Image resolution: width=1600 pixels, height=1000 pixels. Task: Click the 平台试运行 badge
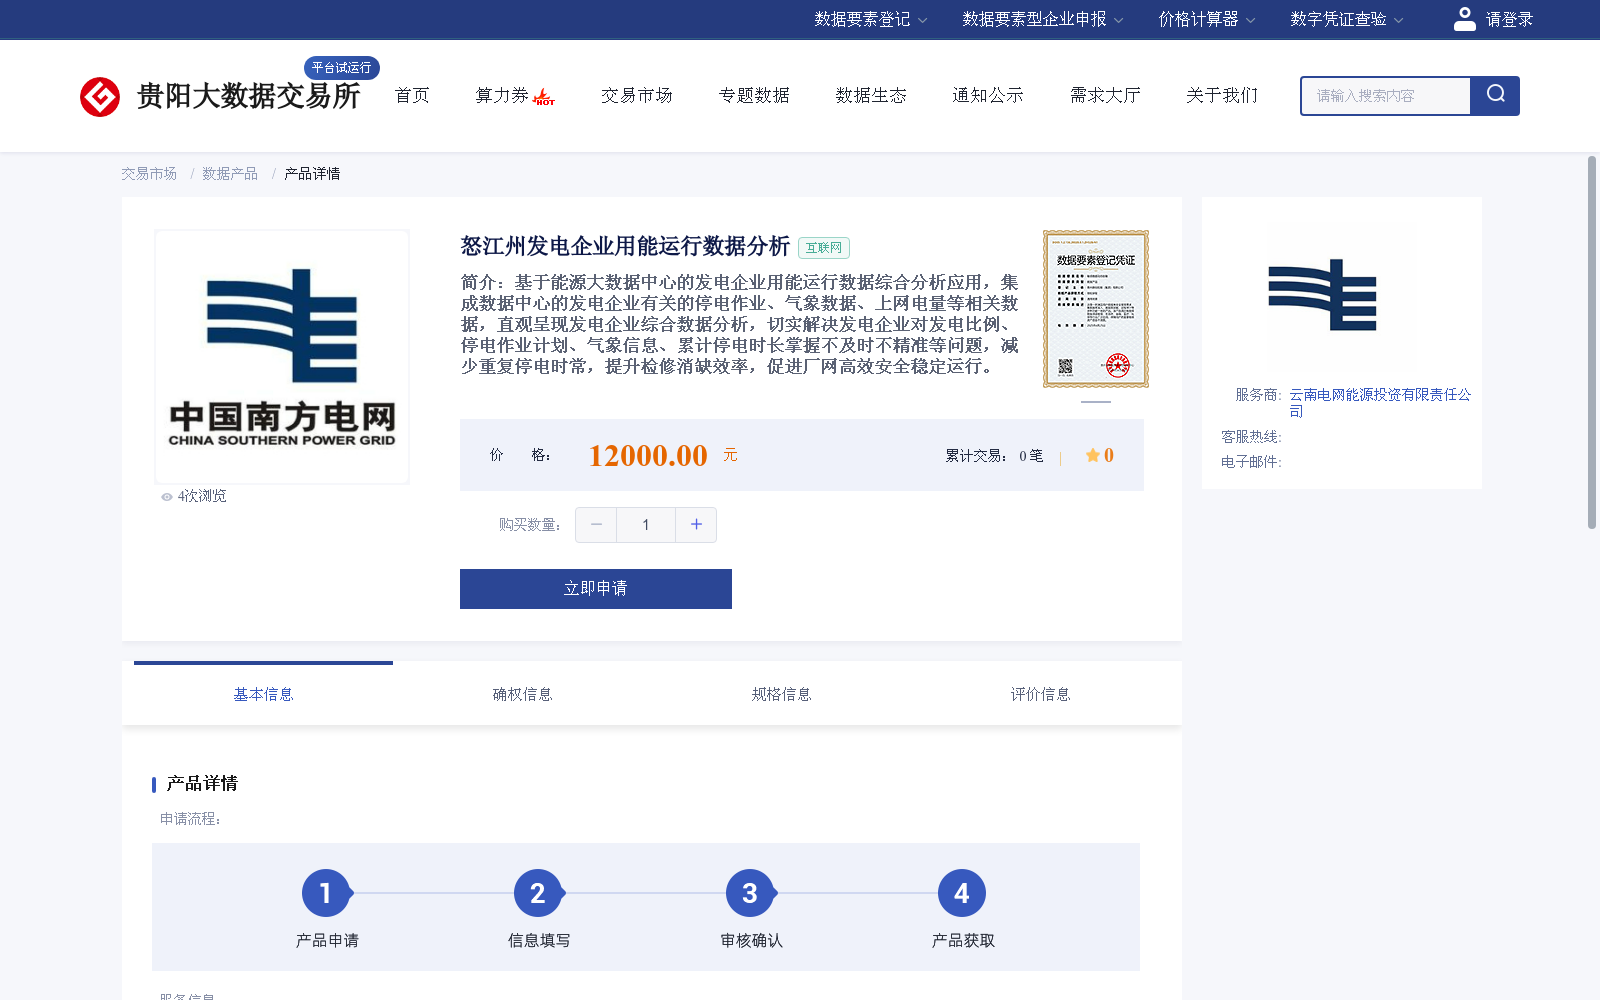point(342,67)
